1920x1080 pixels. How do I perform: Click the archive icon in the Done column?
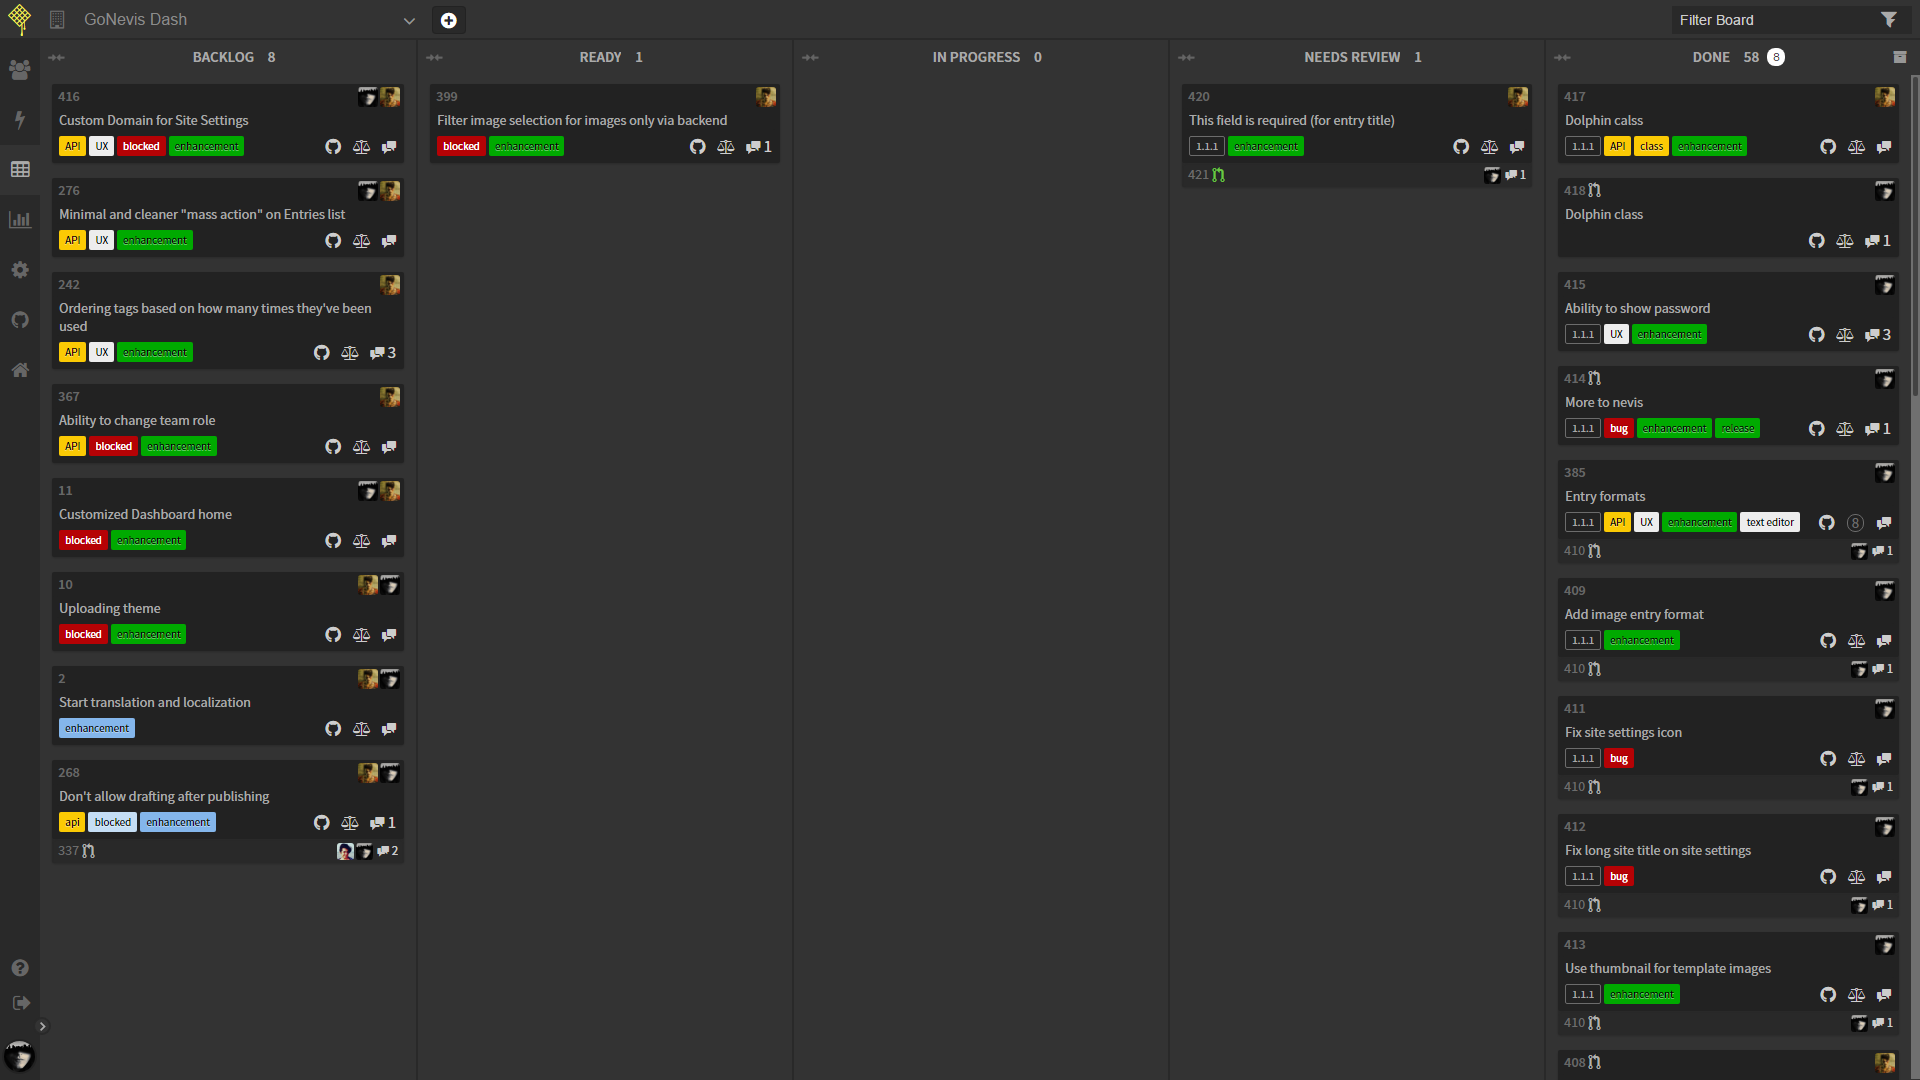coord(1899,58)
